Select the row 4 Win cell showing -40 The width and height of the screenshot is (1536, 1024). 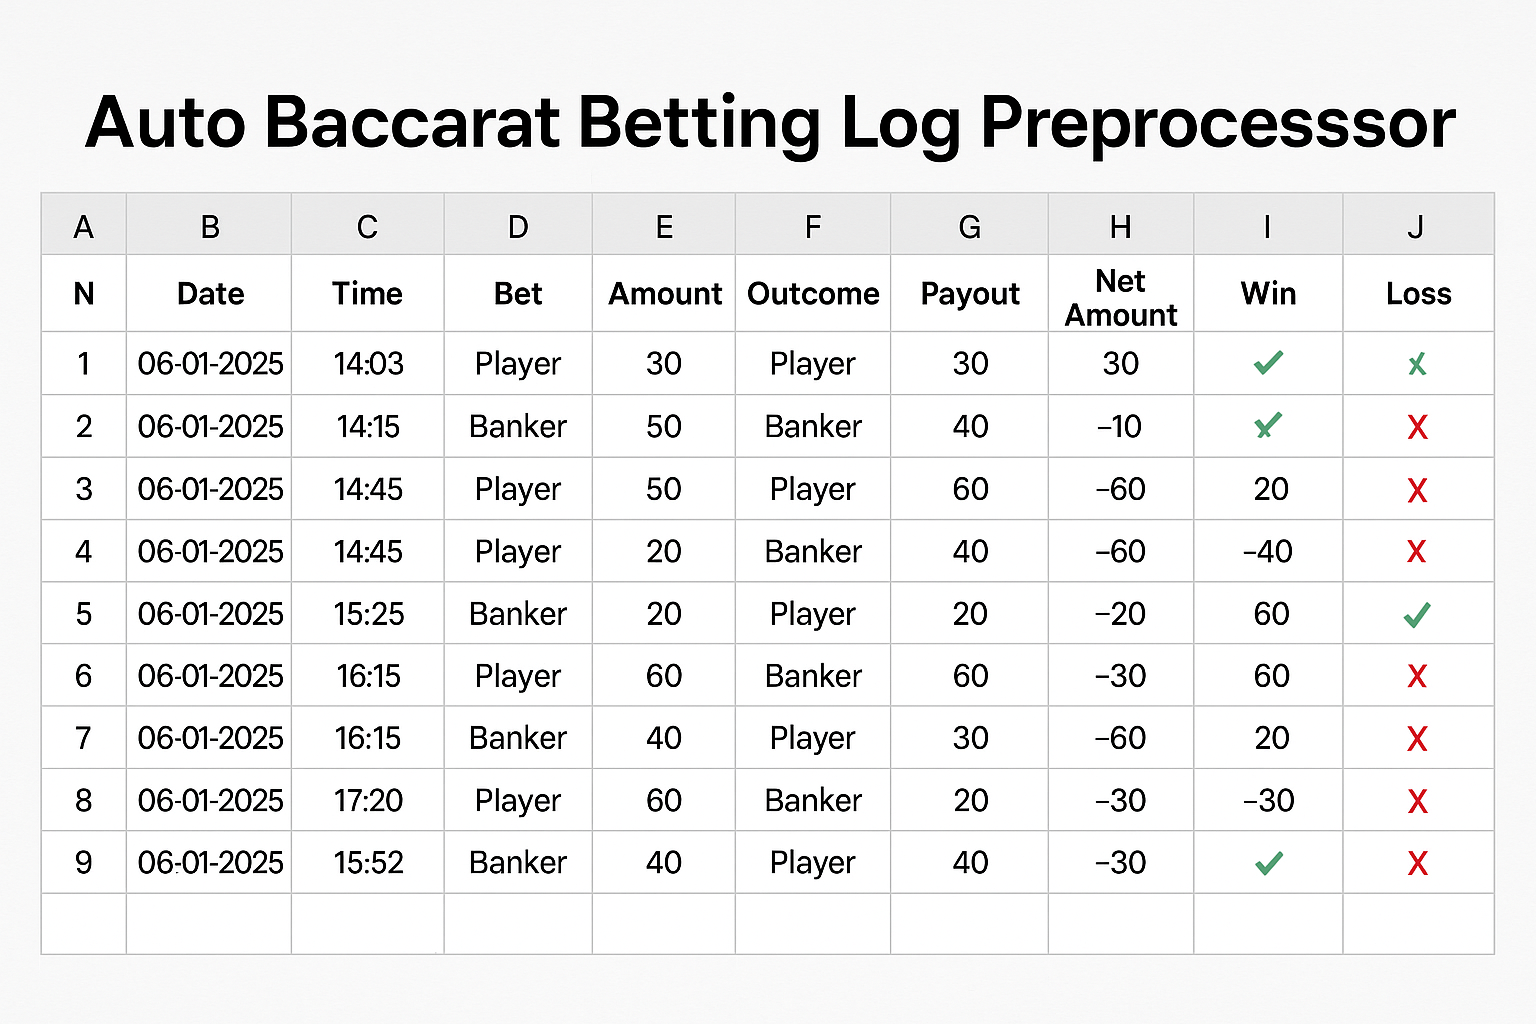(1268, 551)
